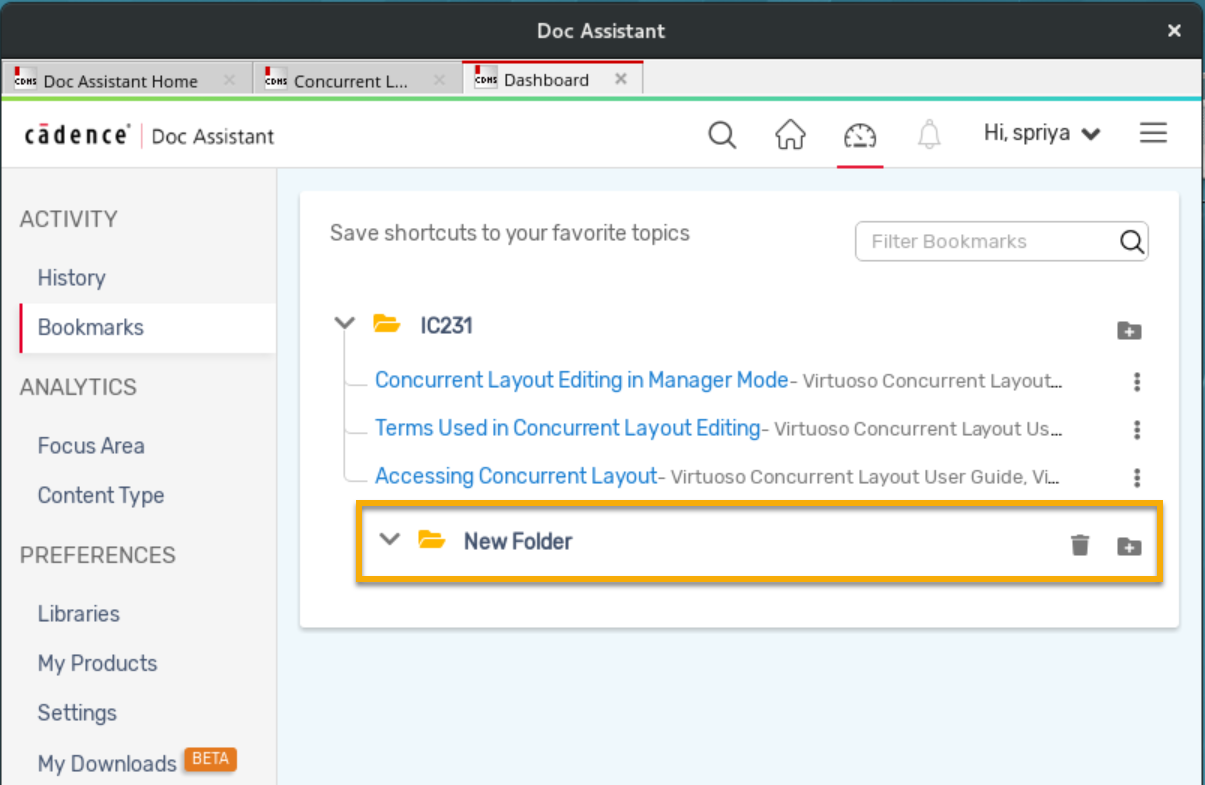Viewport: 1205px width, 785px height.
Task: Add subfolder to IC231 folder
Action: (x=1129, y=331)
